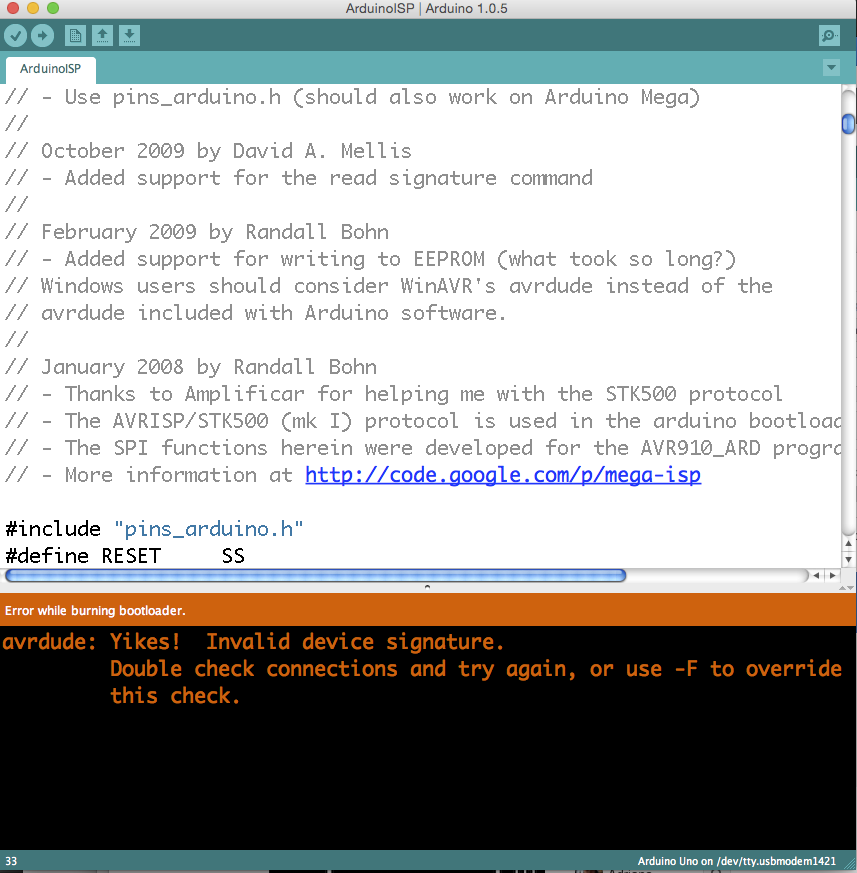Click the 'Thanks to Amplificar' comment line
This screenshot has height=873, width=857.
[393, 394]
